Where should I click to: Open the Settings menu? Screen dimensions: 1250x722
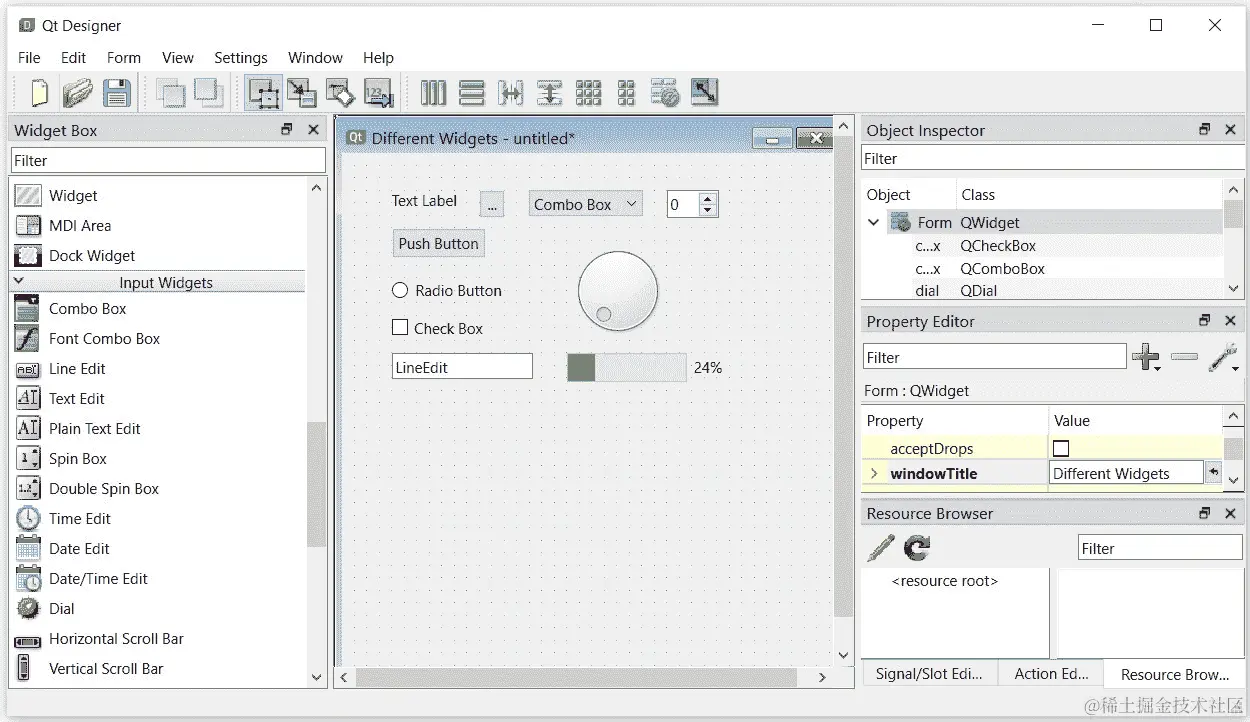(241, 57)
